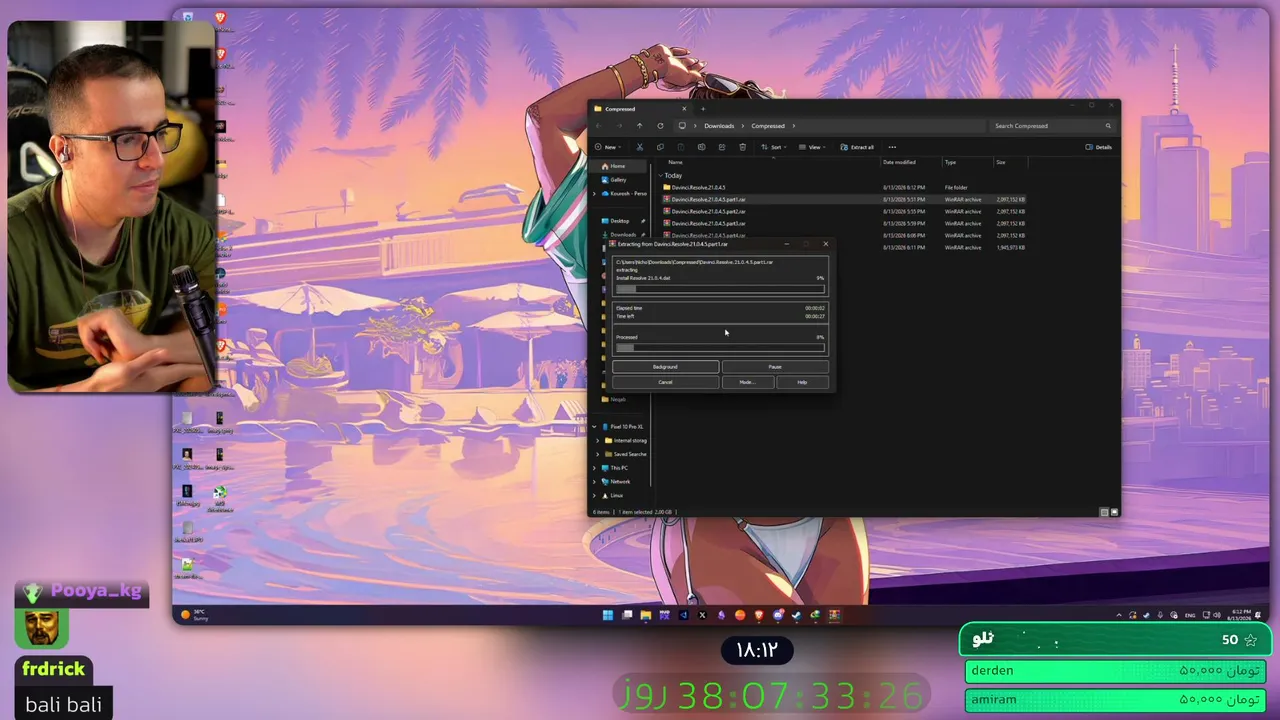Open the notification bell in system tray
1280x720 pixels.
pos(1259,615)
